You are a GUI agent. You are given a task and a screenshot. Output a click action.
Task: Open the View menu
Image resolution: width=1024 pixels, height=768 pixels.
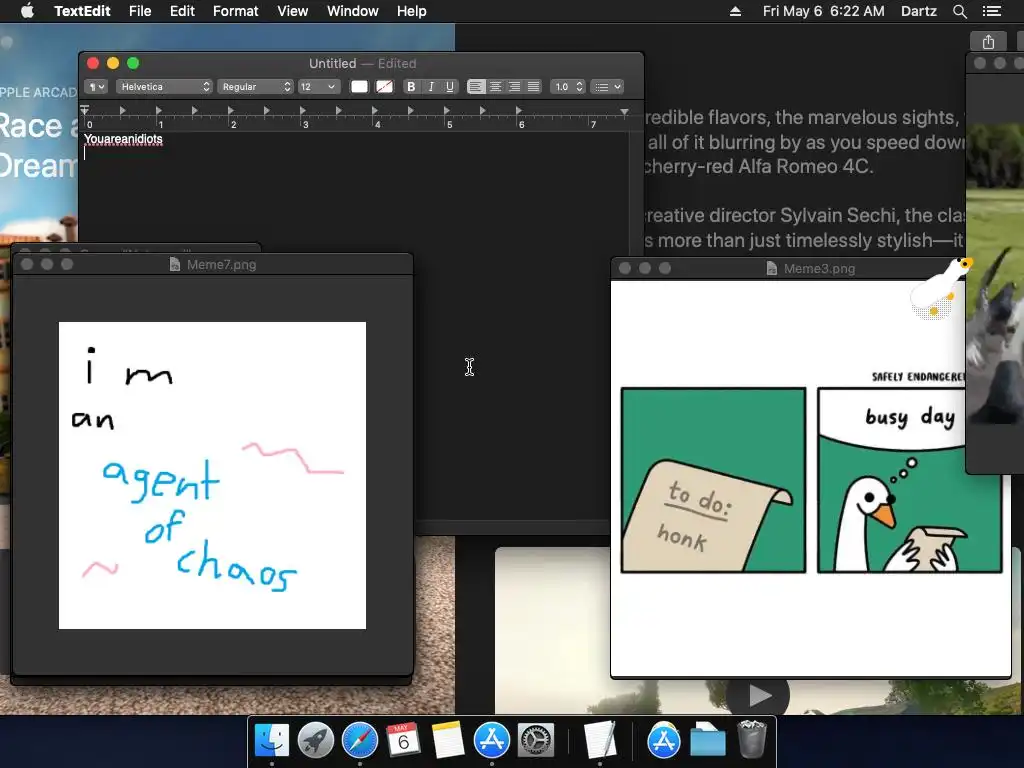(293, 11)
